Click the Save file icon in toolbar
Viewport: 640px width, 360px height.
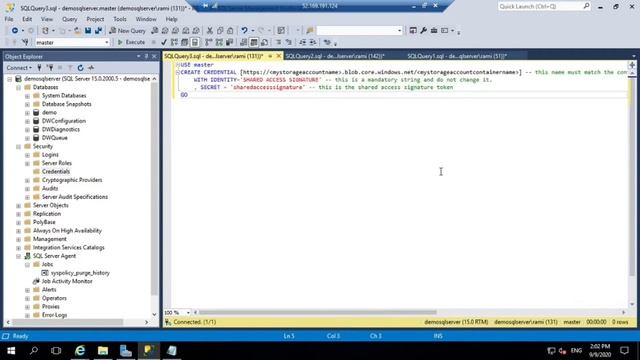tap(88, 31)
